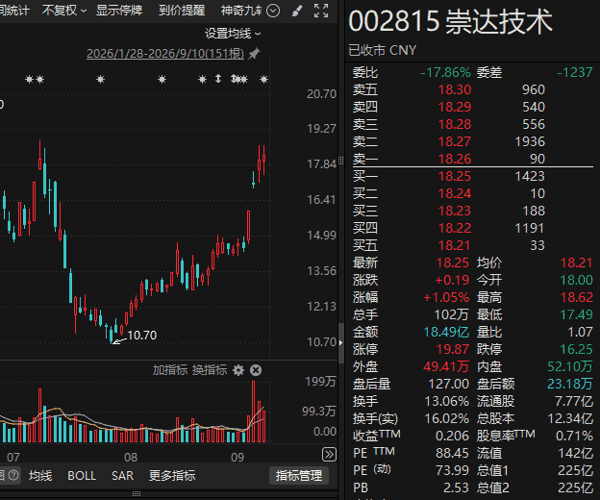Click the rightmost star event marker

(264, 79)
